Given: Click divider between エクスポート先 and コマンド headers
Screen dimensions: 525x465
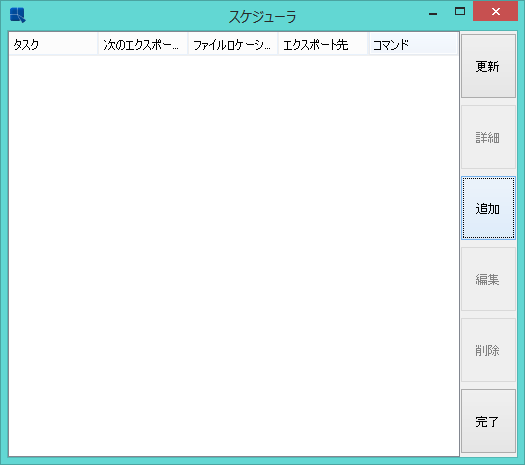Looking at the screenshot, I should click(368, 44).
